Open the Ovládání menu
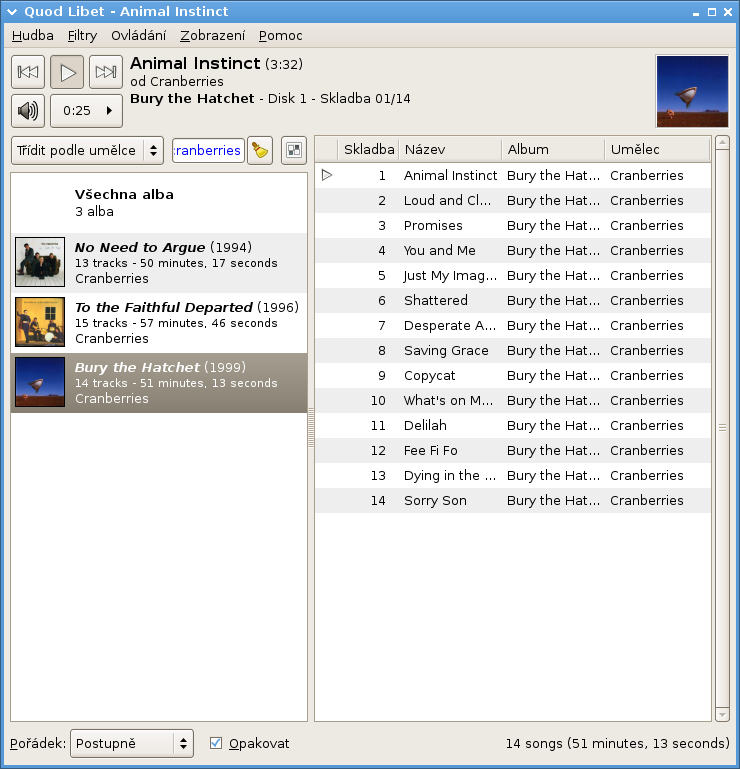 (x=138, y=36)
